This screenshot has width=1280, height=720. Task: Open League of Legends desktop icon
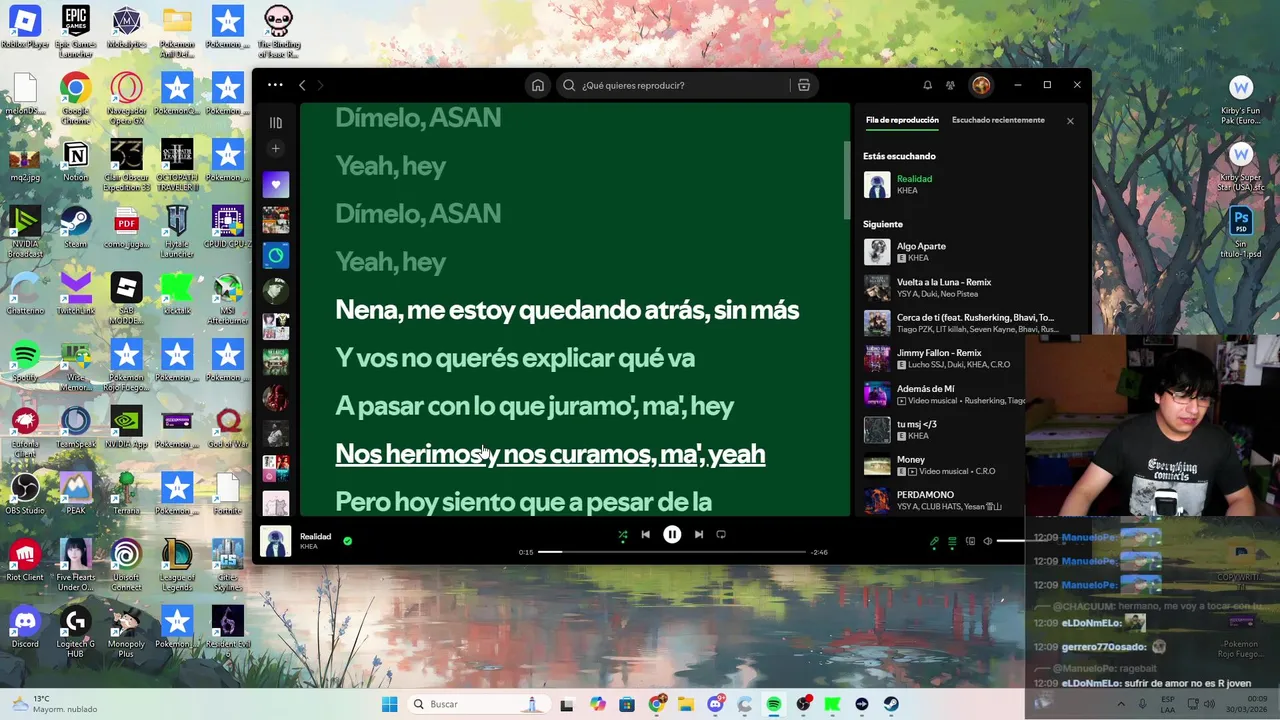177,565
